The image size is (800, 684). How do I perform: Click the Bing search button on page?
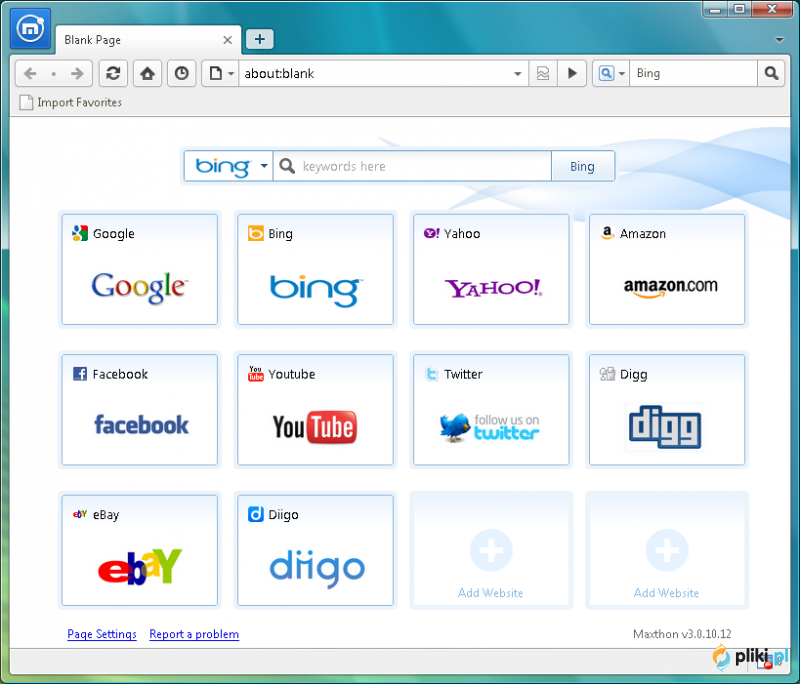583,166
